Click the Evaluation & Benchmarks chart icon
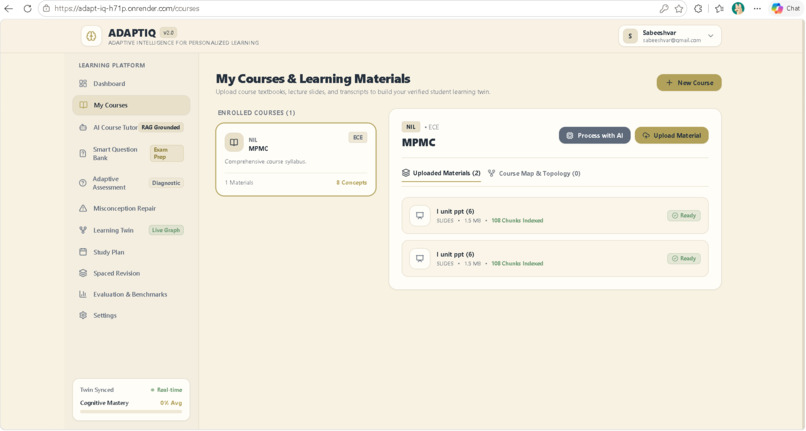This screenshot has height=431, width=806. click(x=83, y=294)
